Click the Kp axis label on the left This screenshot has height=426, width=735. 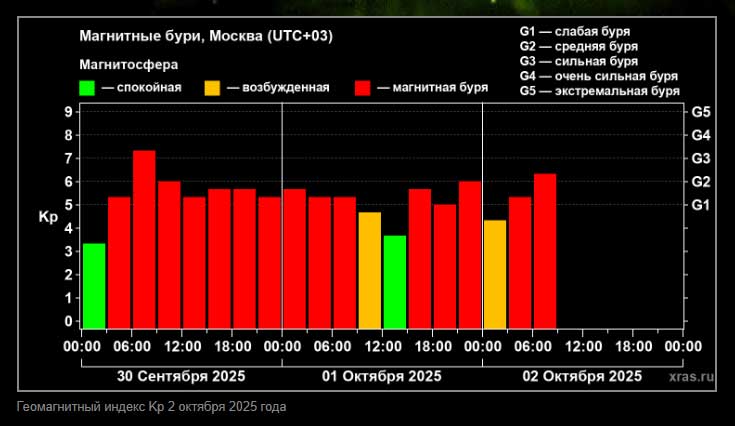click(x=48, y=216)
